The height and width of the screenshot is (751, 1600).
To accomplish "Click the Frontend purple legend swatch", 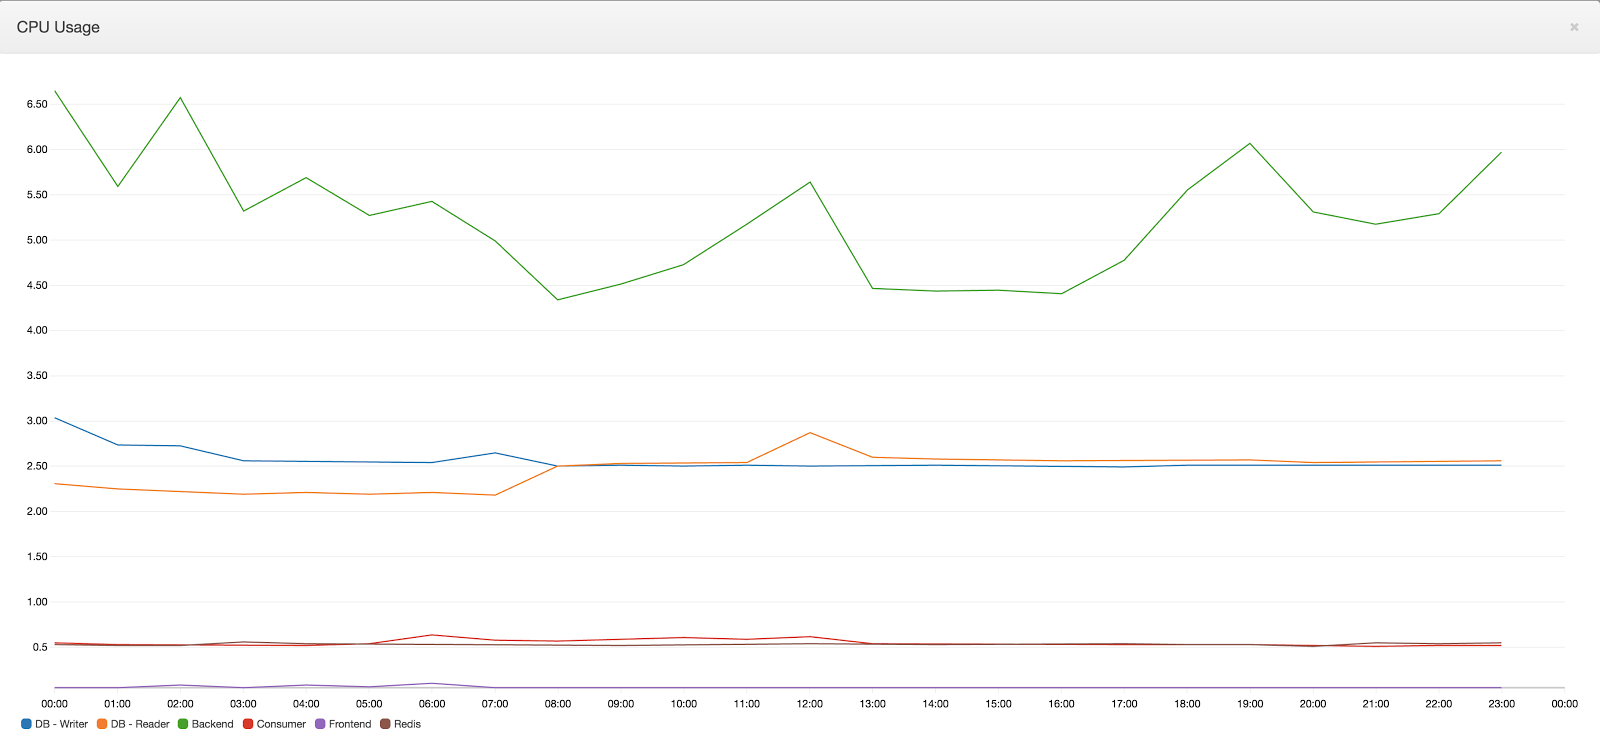I will click(320, 724).
